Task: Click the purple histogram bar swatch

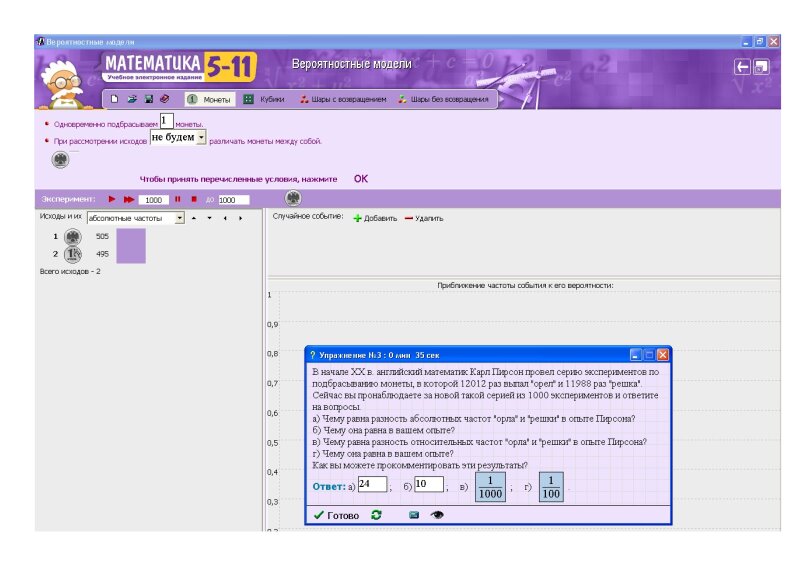Action: coord(131,245)
